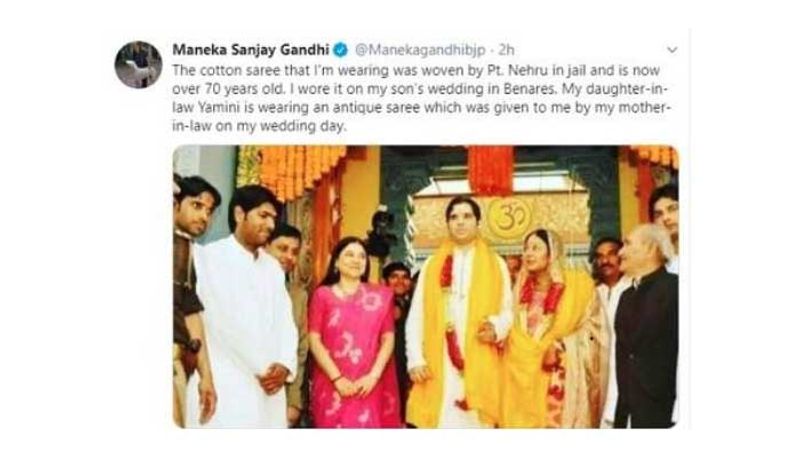Click the man in yellow shawl with garland
Screen dimensions: 800x457
click(x=455, y=320)
